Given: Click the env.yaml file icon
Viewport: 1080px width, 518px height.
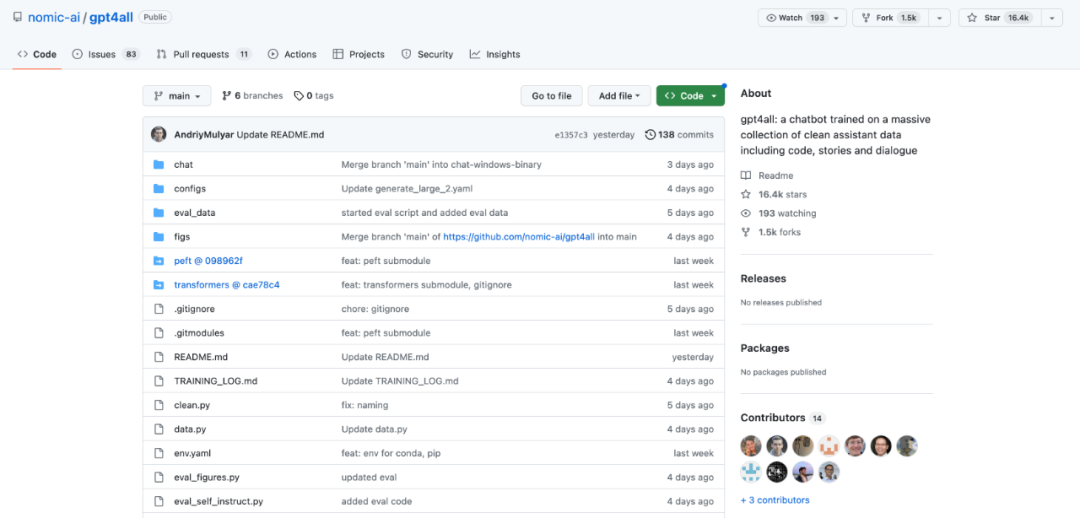Looking at the screenshot, I should (159, 453).
